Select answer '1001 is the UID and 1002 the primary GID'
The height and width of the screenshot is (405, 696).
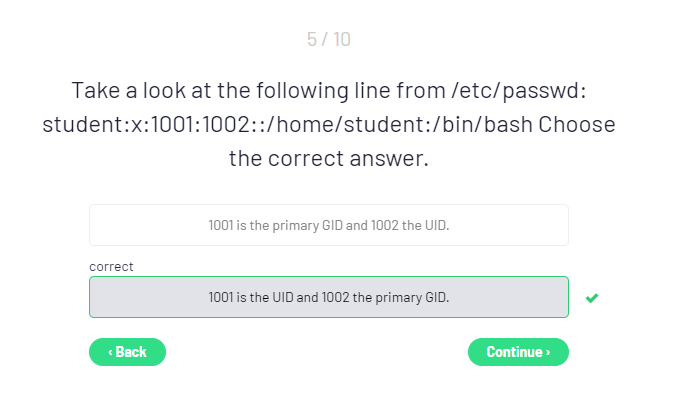328,297
